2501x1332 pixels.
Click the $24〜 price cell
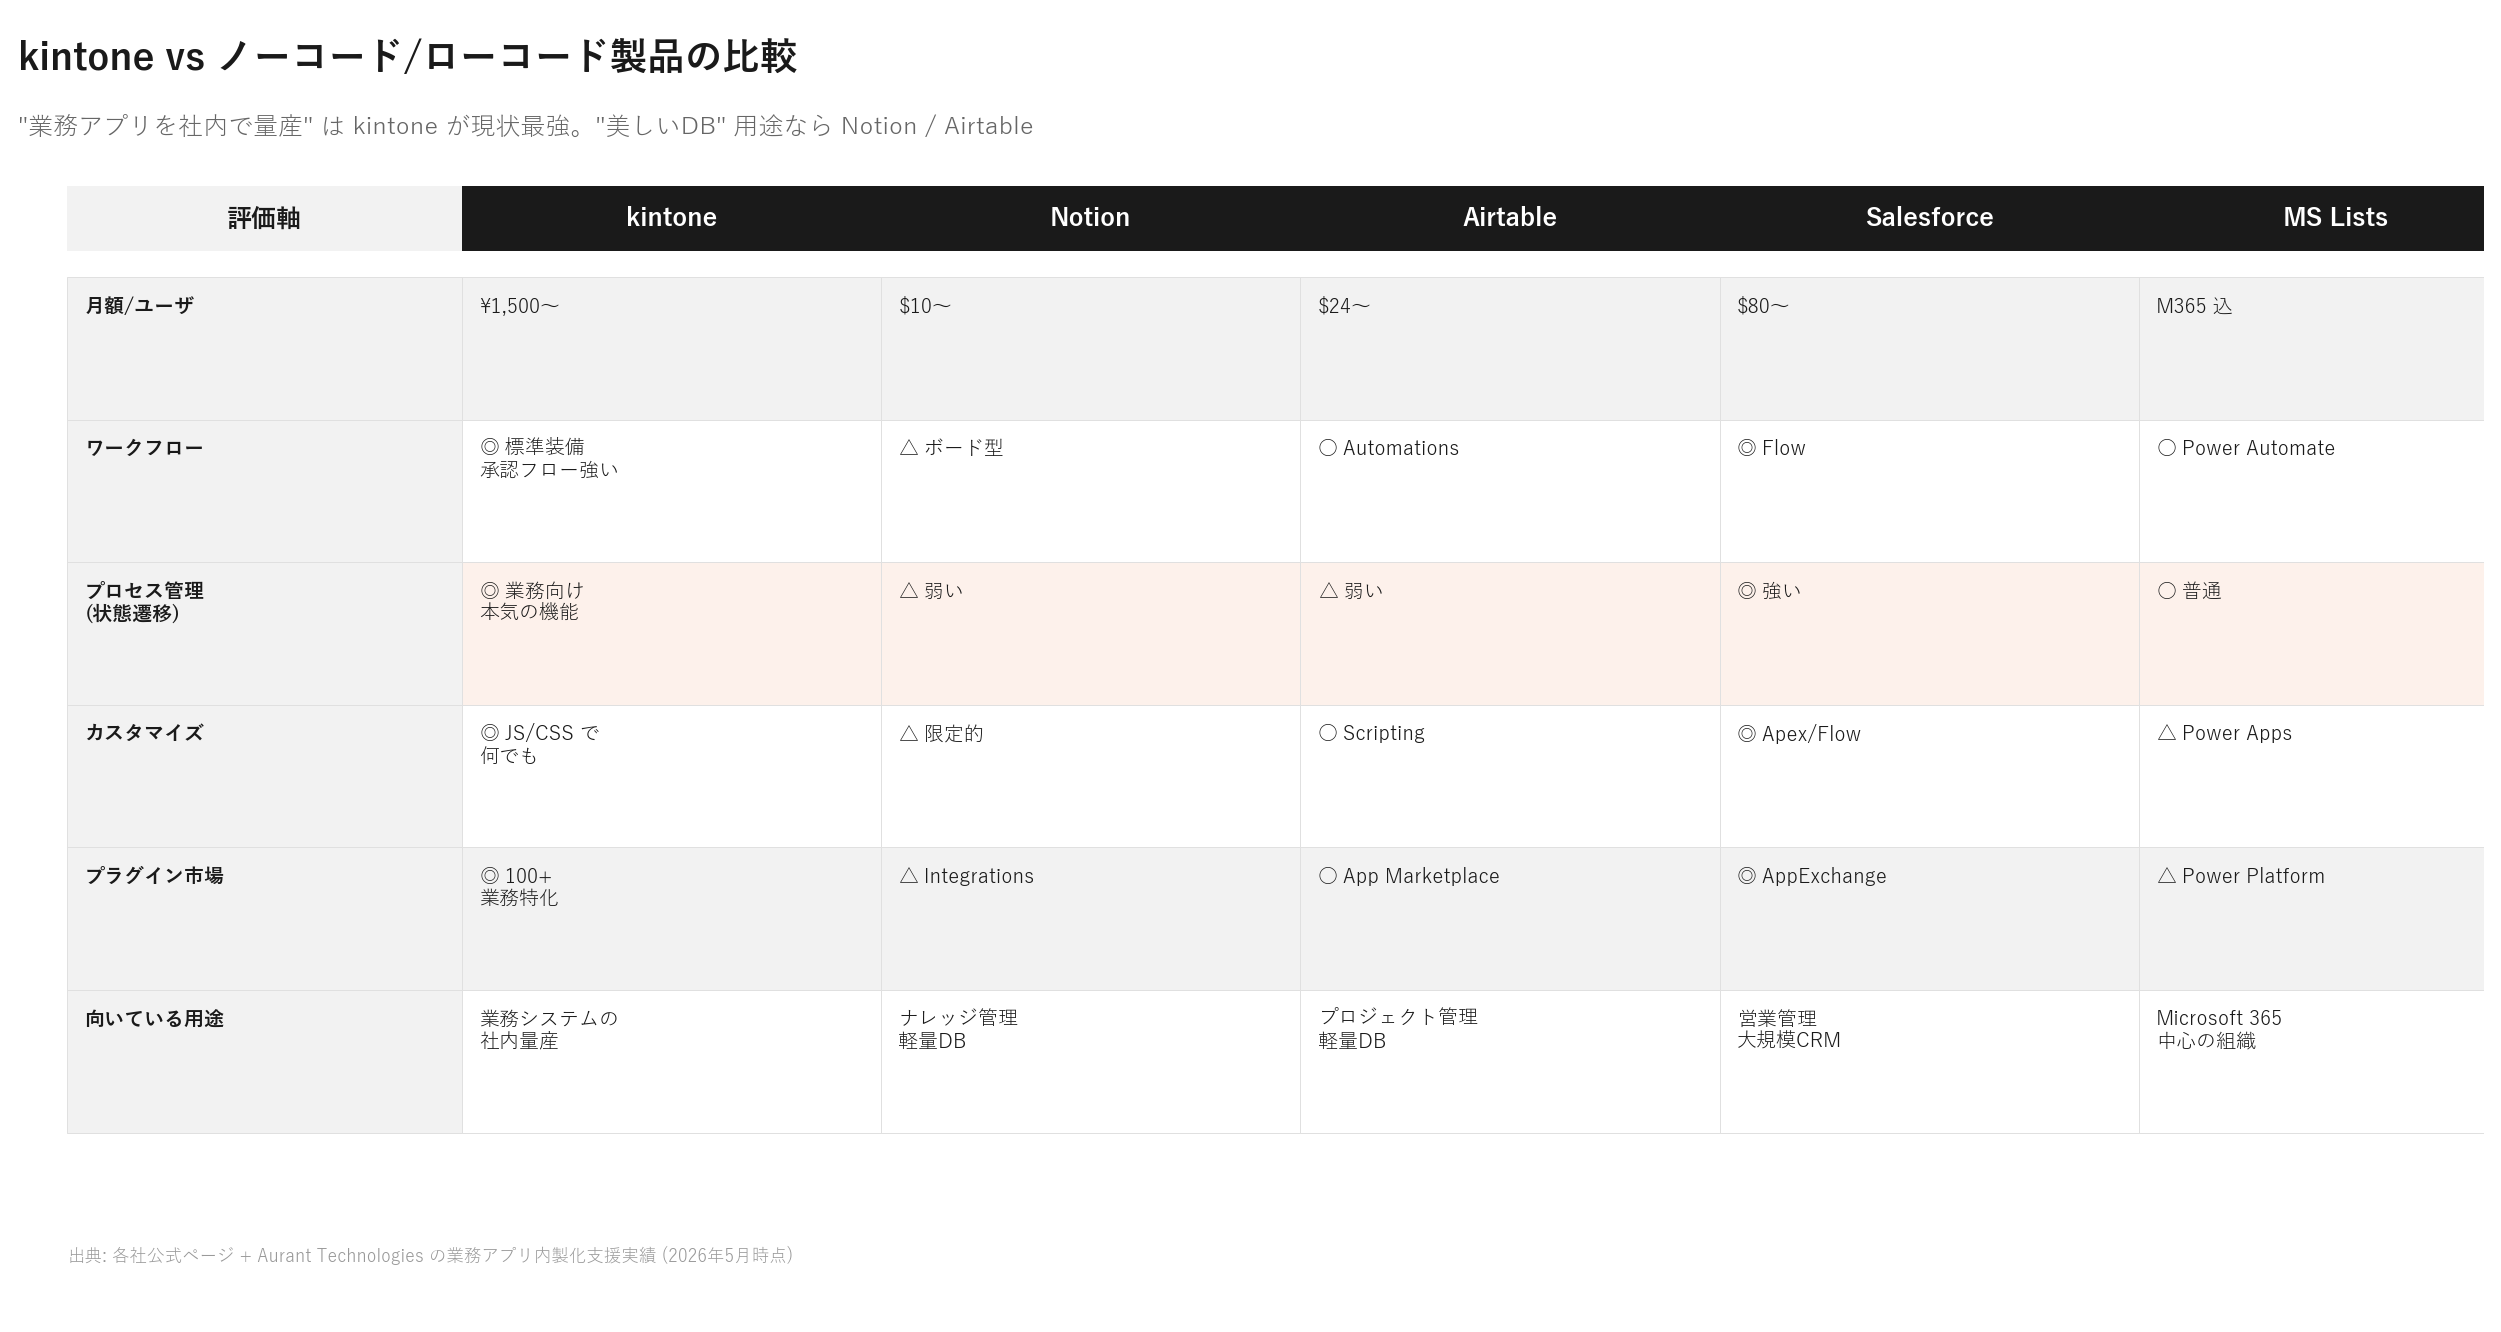[1510, 349]
